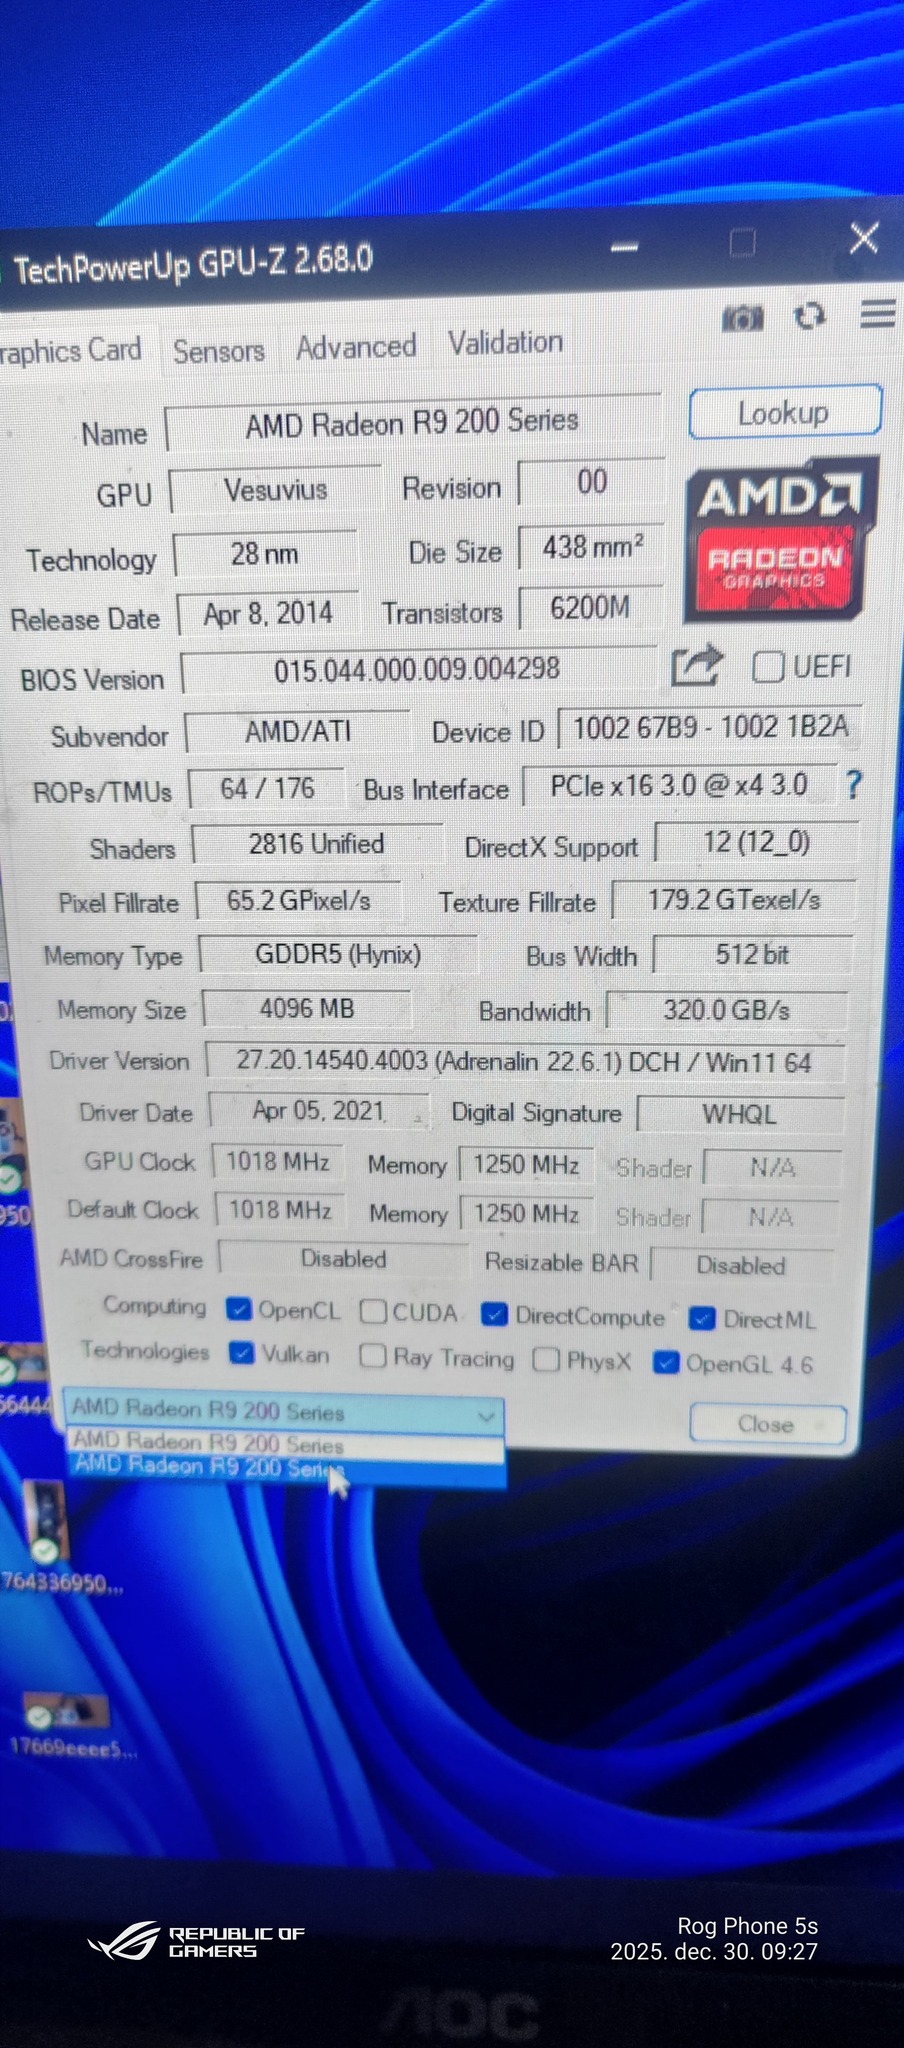Image resolution: width=904 pixels, height=2048 pixels.
Task: Switch to the Sensors tab
Action: click(x=218, y=350)
